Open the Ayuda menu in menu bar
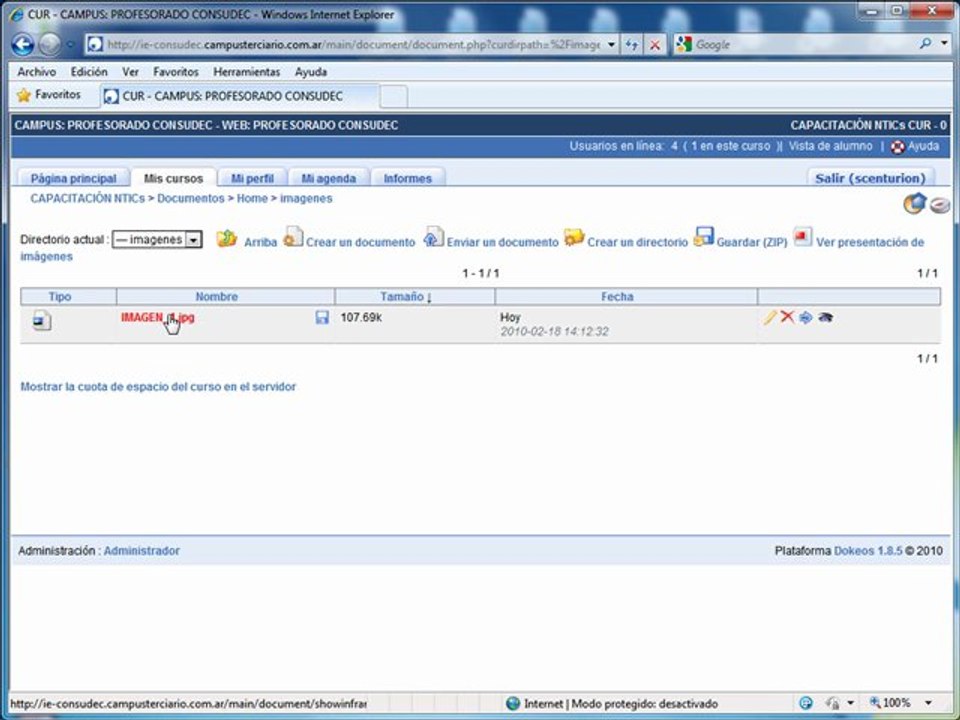This screenshot has width=960, height=720. pos(310,72)
